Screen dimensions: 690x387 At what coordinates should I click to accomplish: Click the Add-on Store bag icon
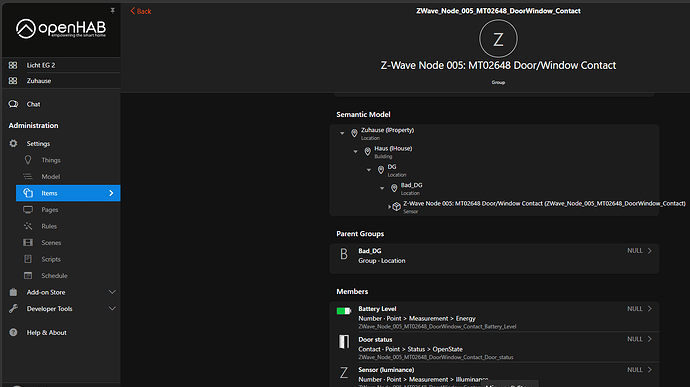(13, 292)
